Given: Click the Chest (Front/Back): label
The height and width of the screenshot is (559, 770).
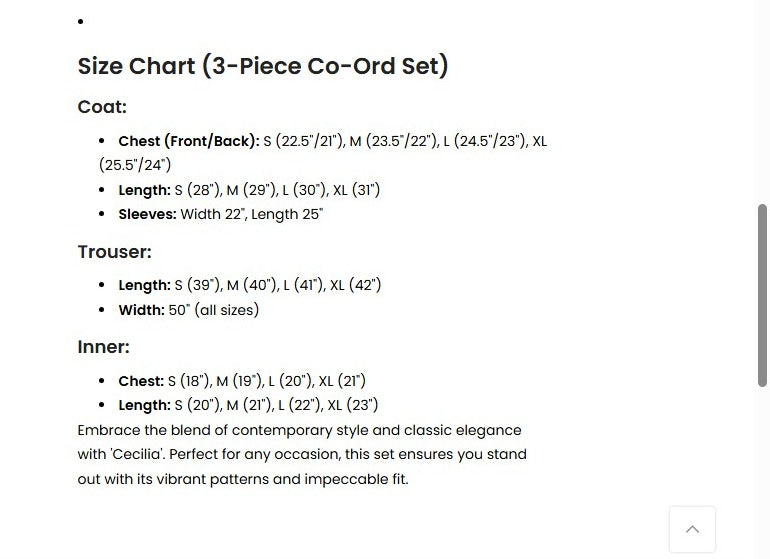Looking at the screenshot, I should tap(188, 141).
